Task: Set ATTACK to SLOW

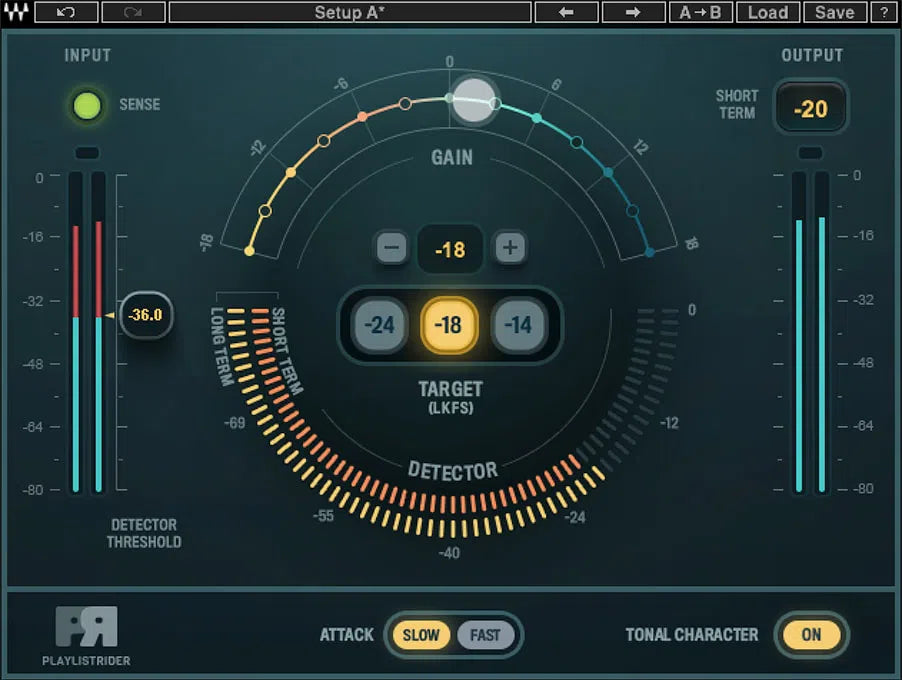Action: (423, 635)
